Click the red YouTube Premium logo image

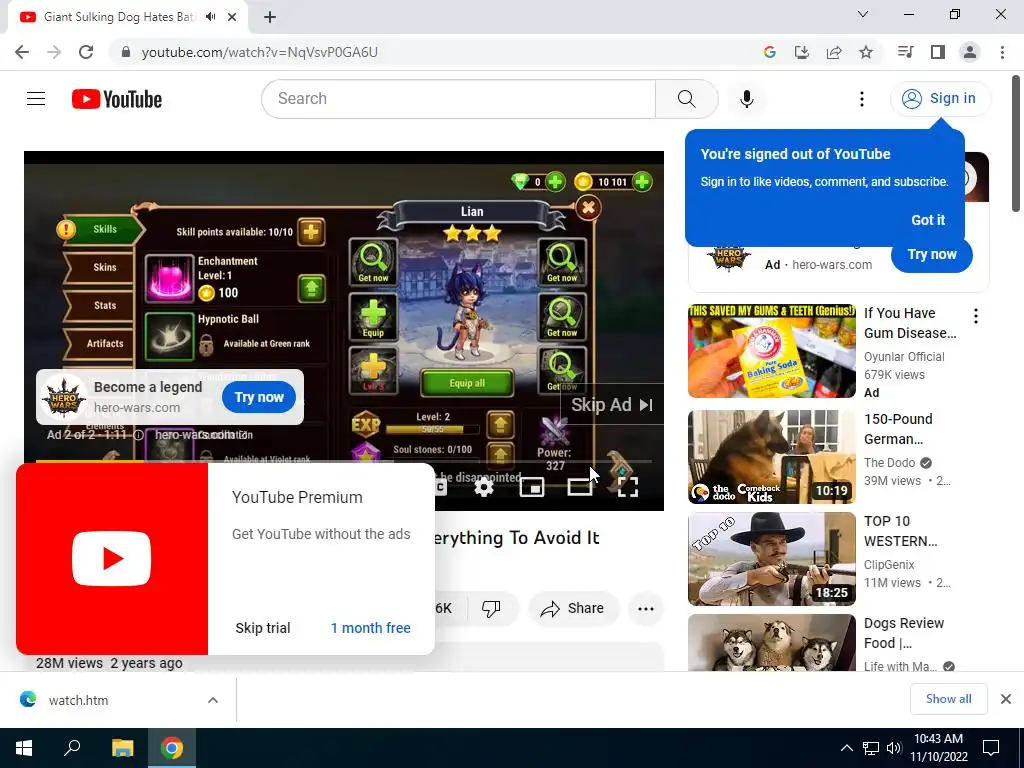(112, 559)
